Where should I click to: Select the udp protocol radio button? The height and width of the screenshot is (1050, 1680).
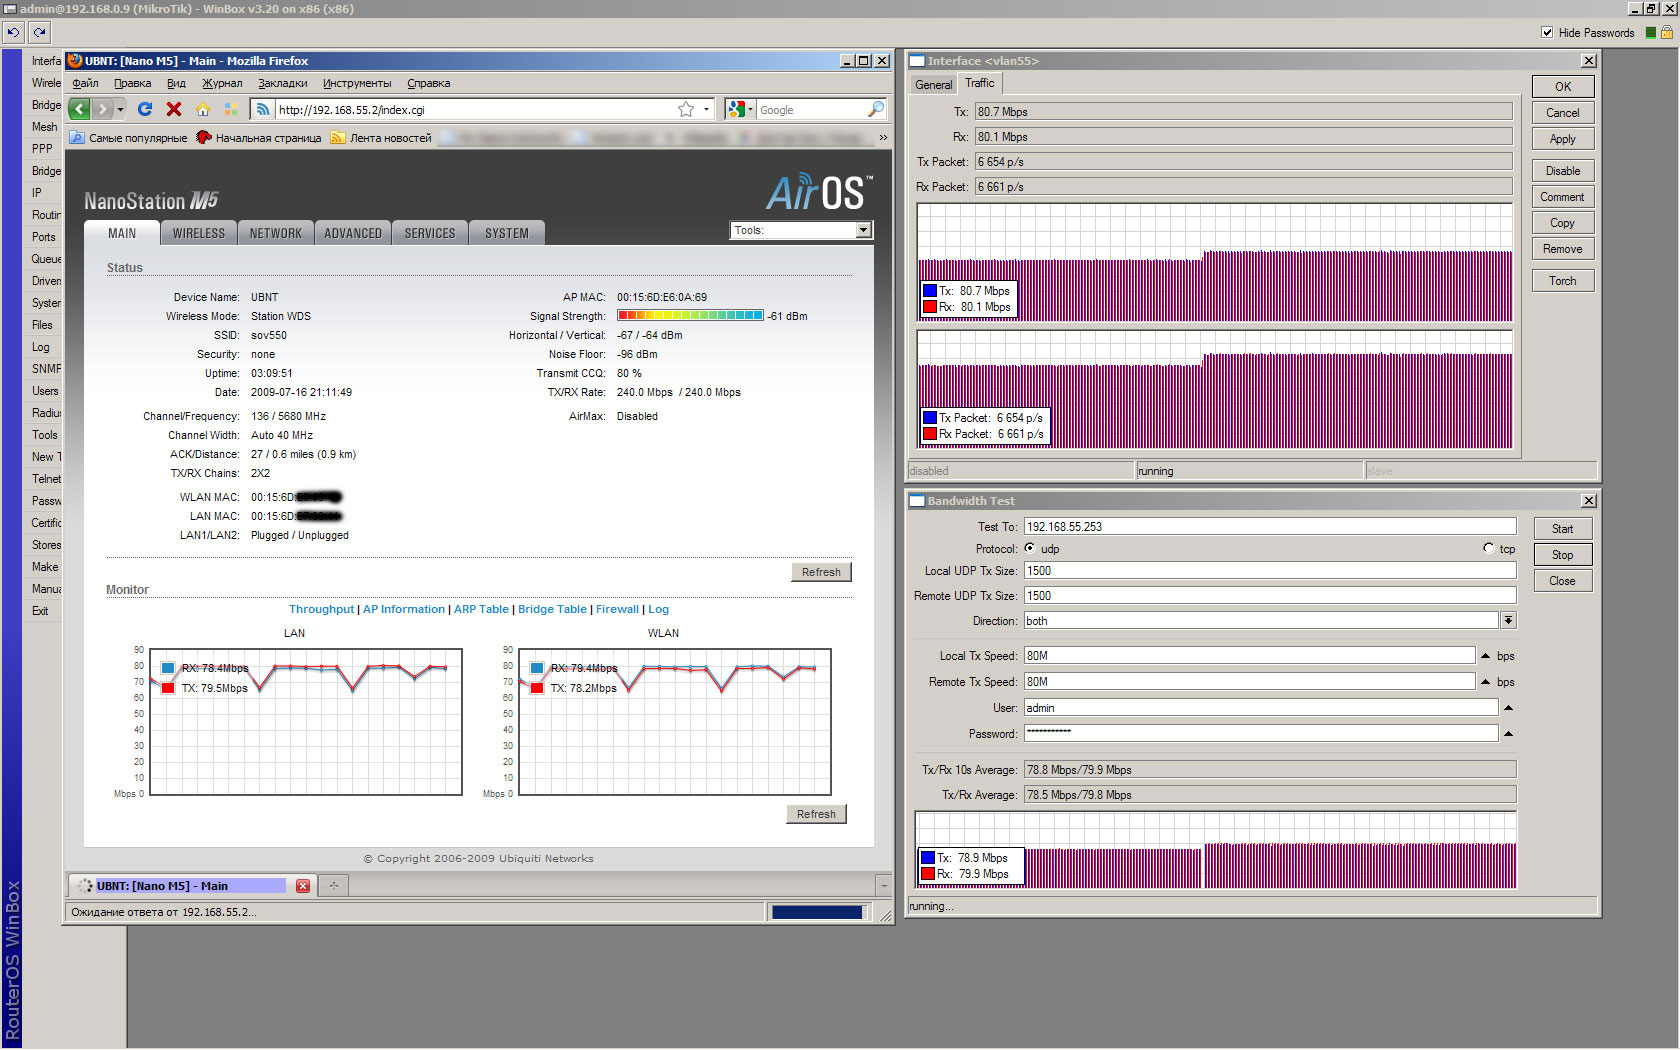(1030, 548)
